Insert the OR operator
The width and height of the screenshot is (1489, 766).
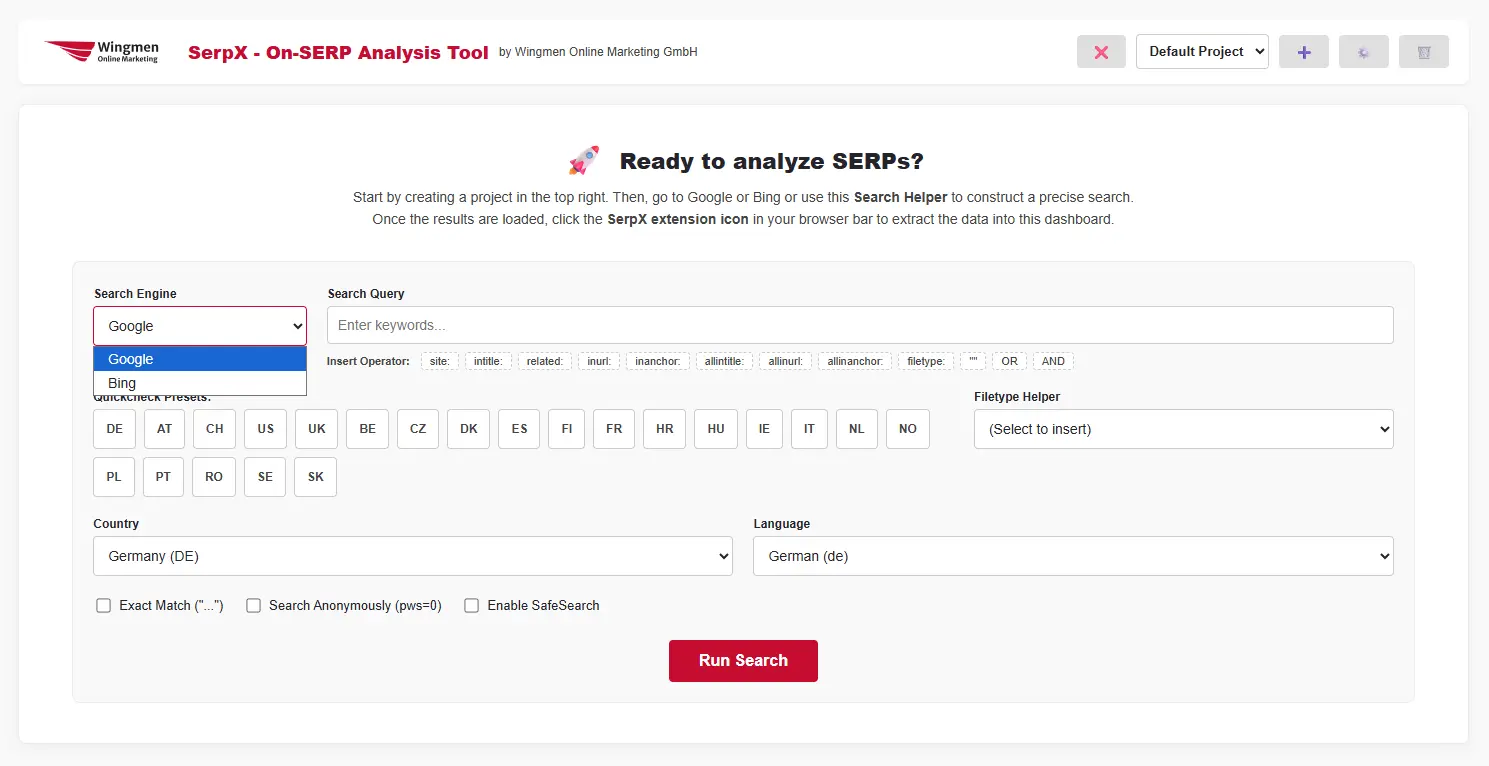pos(1009,361)
